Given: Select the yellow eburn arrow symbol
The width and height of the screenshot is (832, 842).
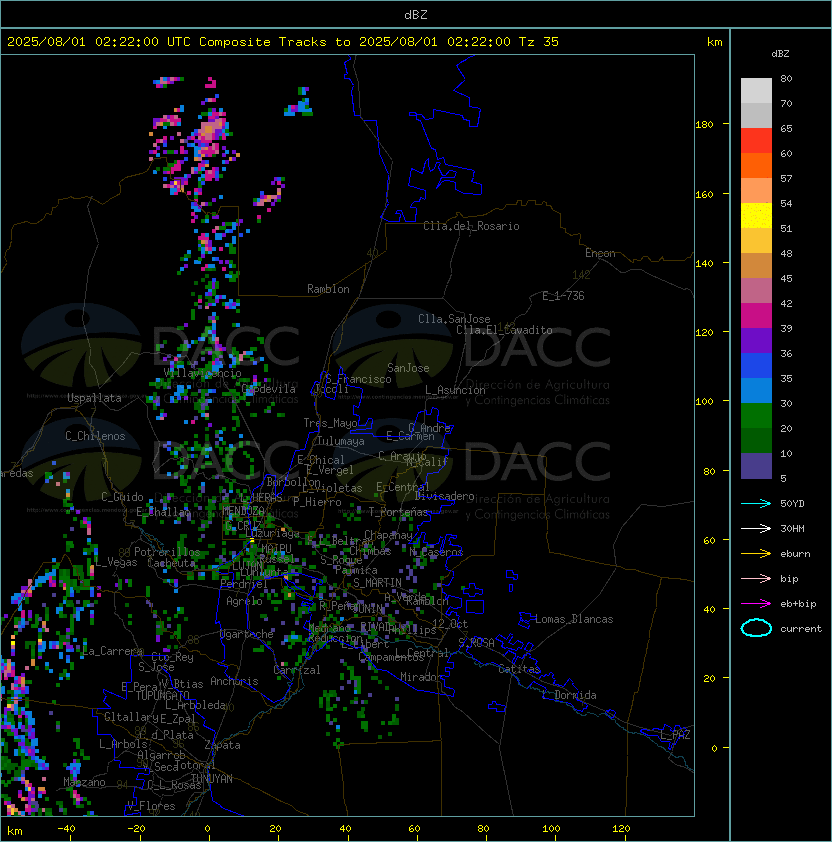Looking at the screenshot, I should [x=756, y=553].
